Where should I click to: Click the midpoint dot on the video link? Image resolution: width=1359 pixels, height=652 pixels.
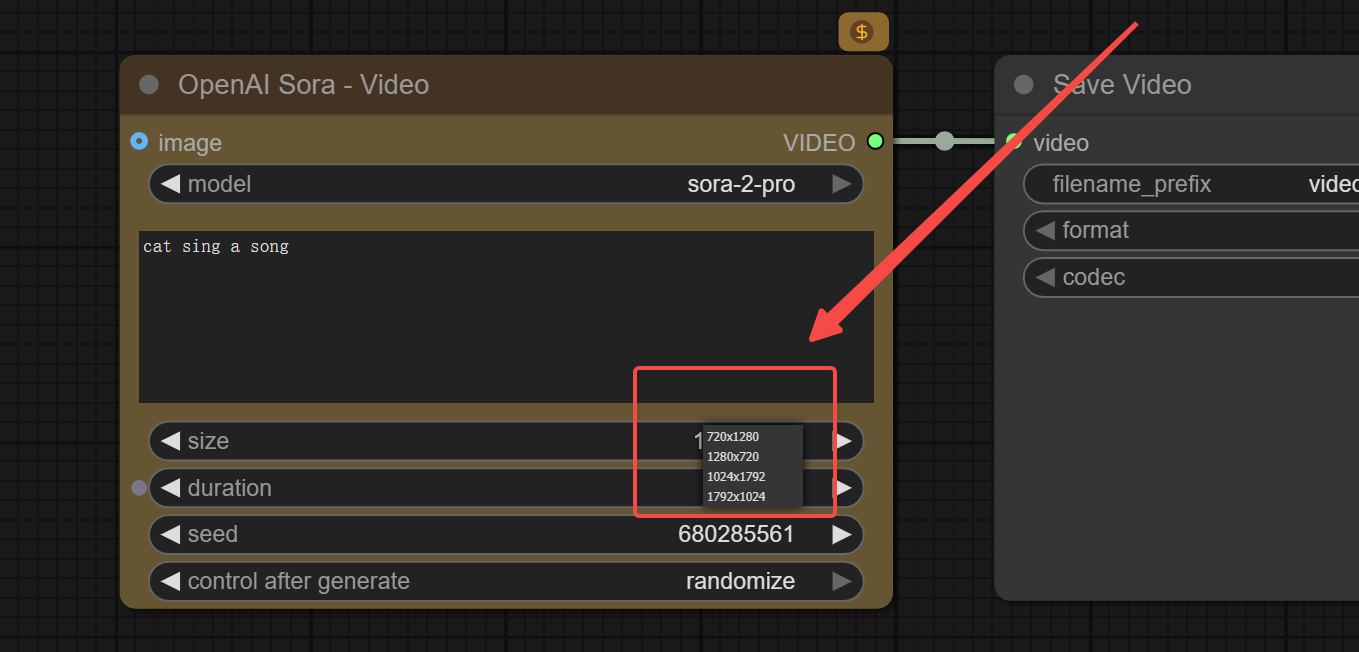944,141
